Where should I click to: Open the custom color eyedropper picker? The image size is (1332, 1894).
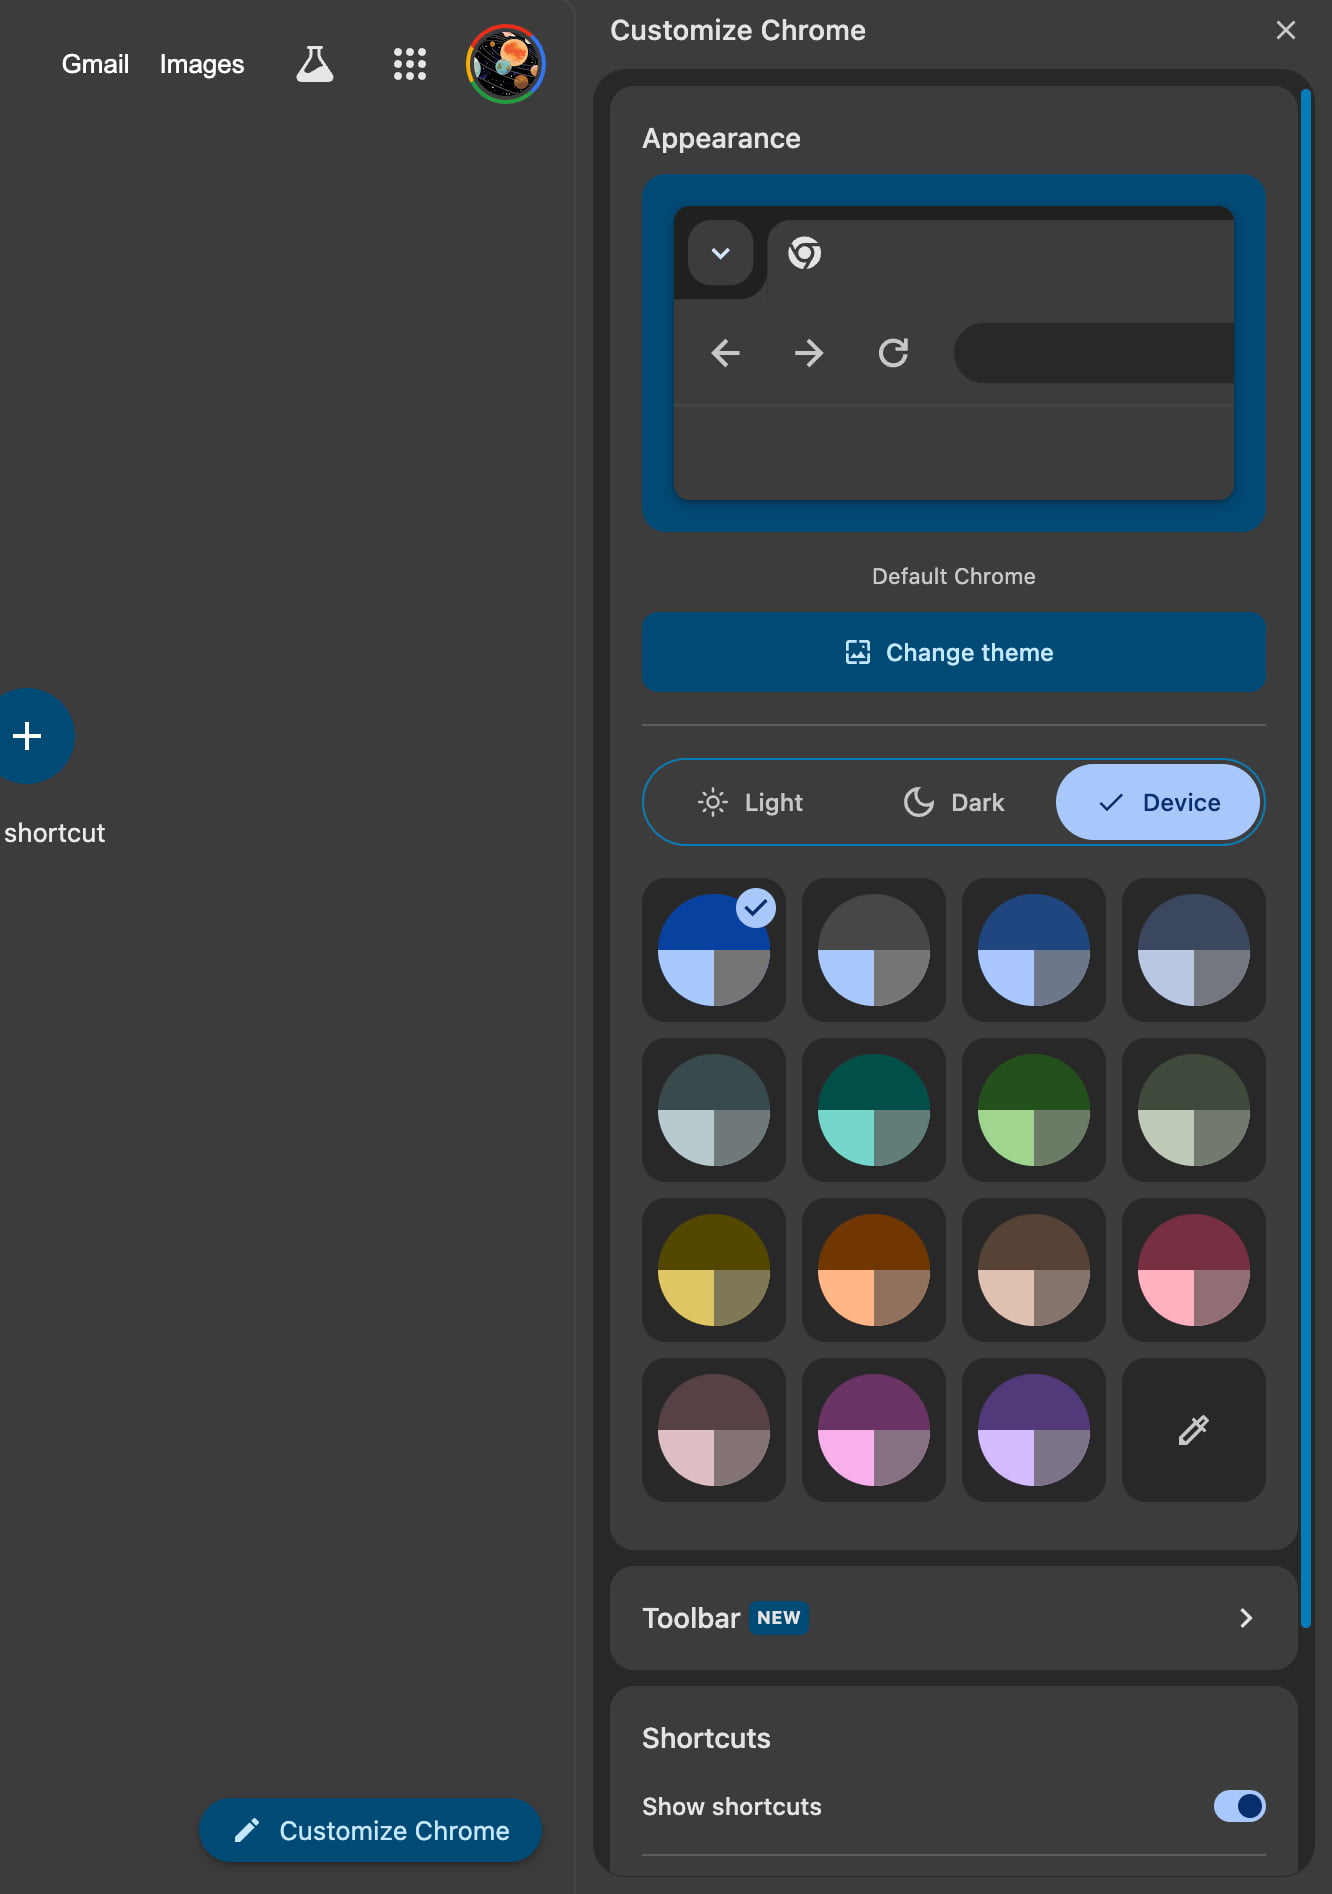tap(1193, 1429)
